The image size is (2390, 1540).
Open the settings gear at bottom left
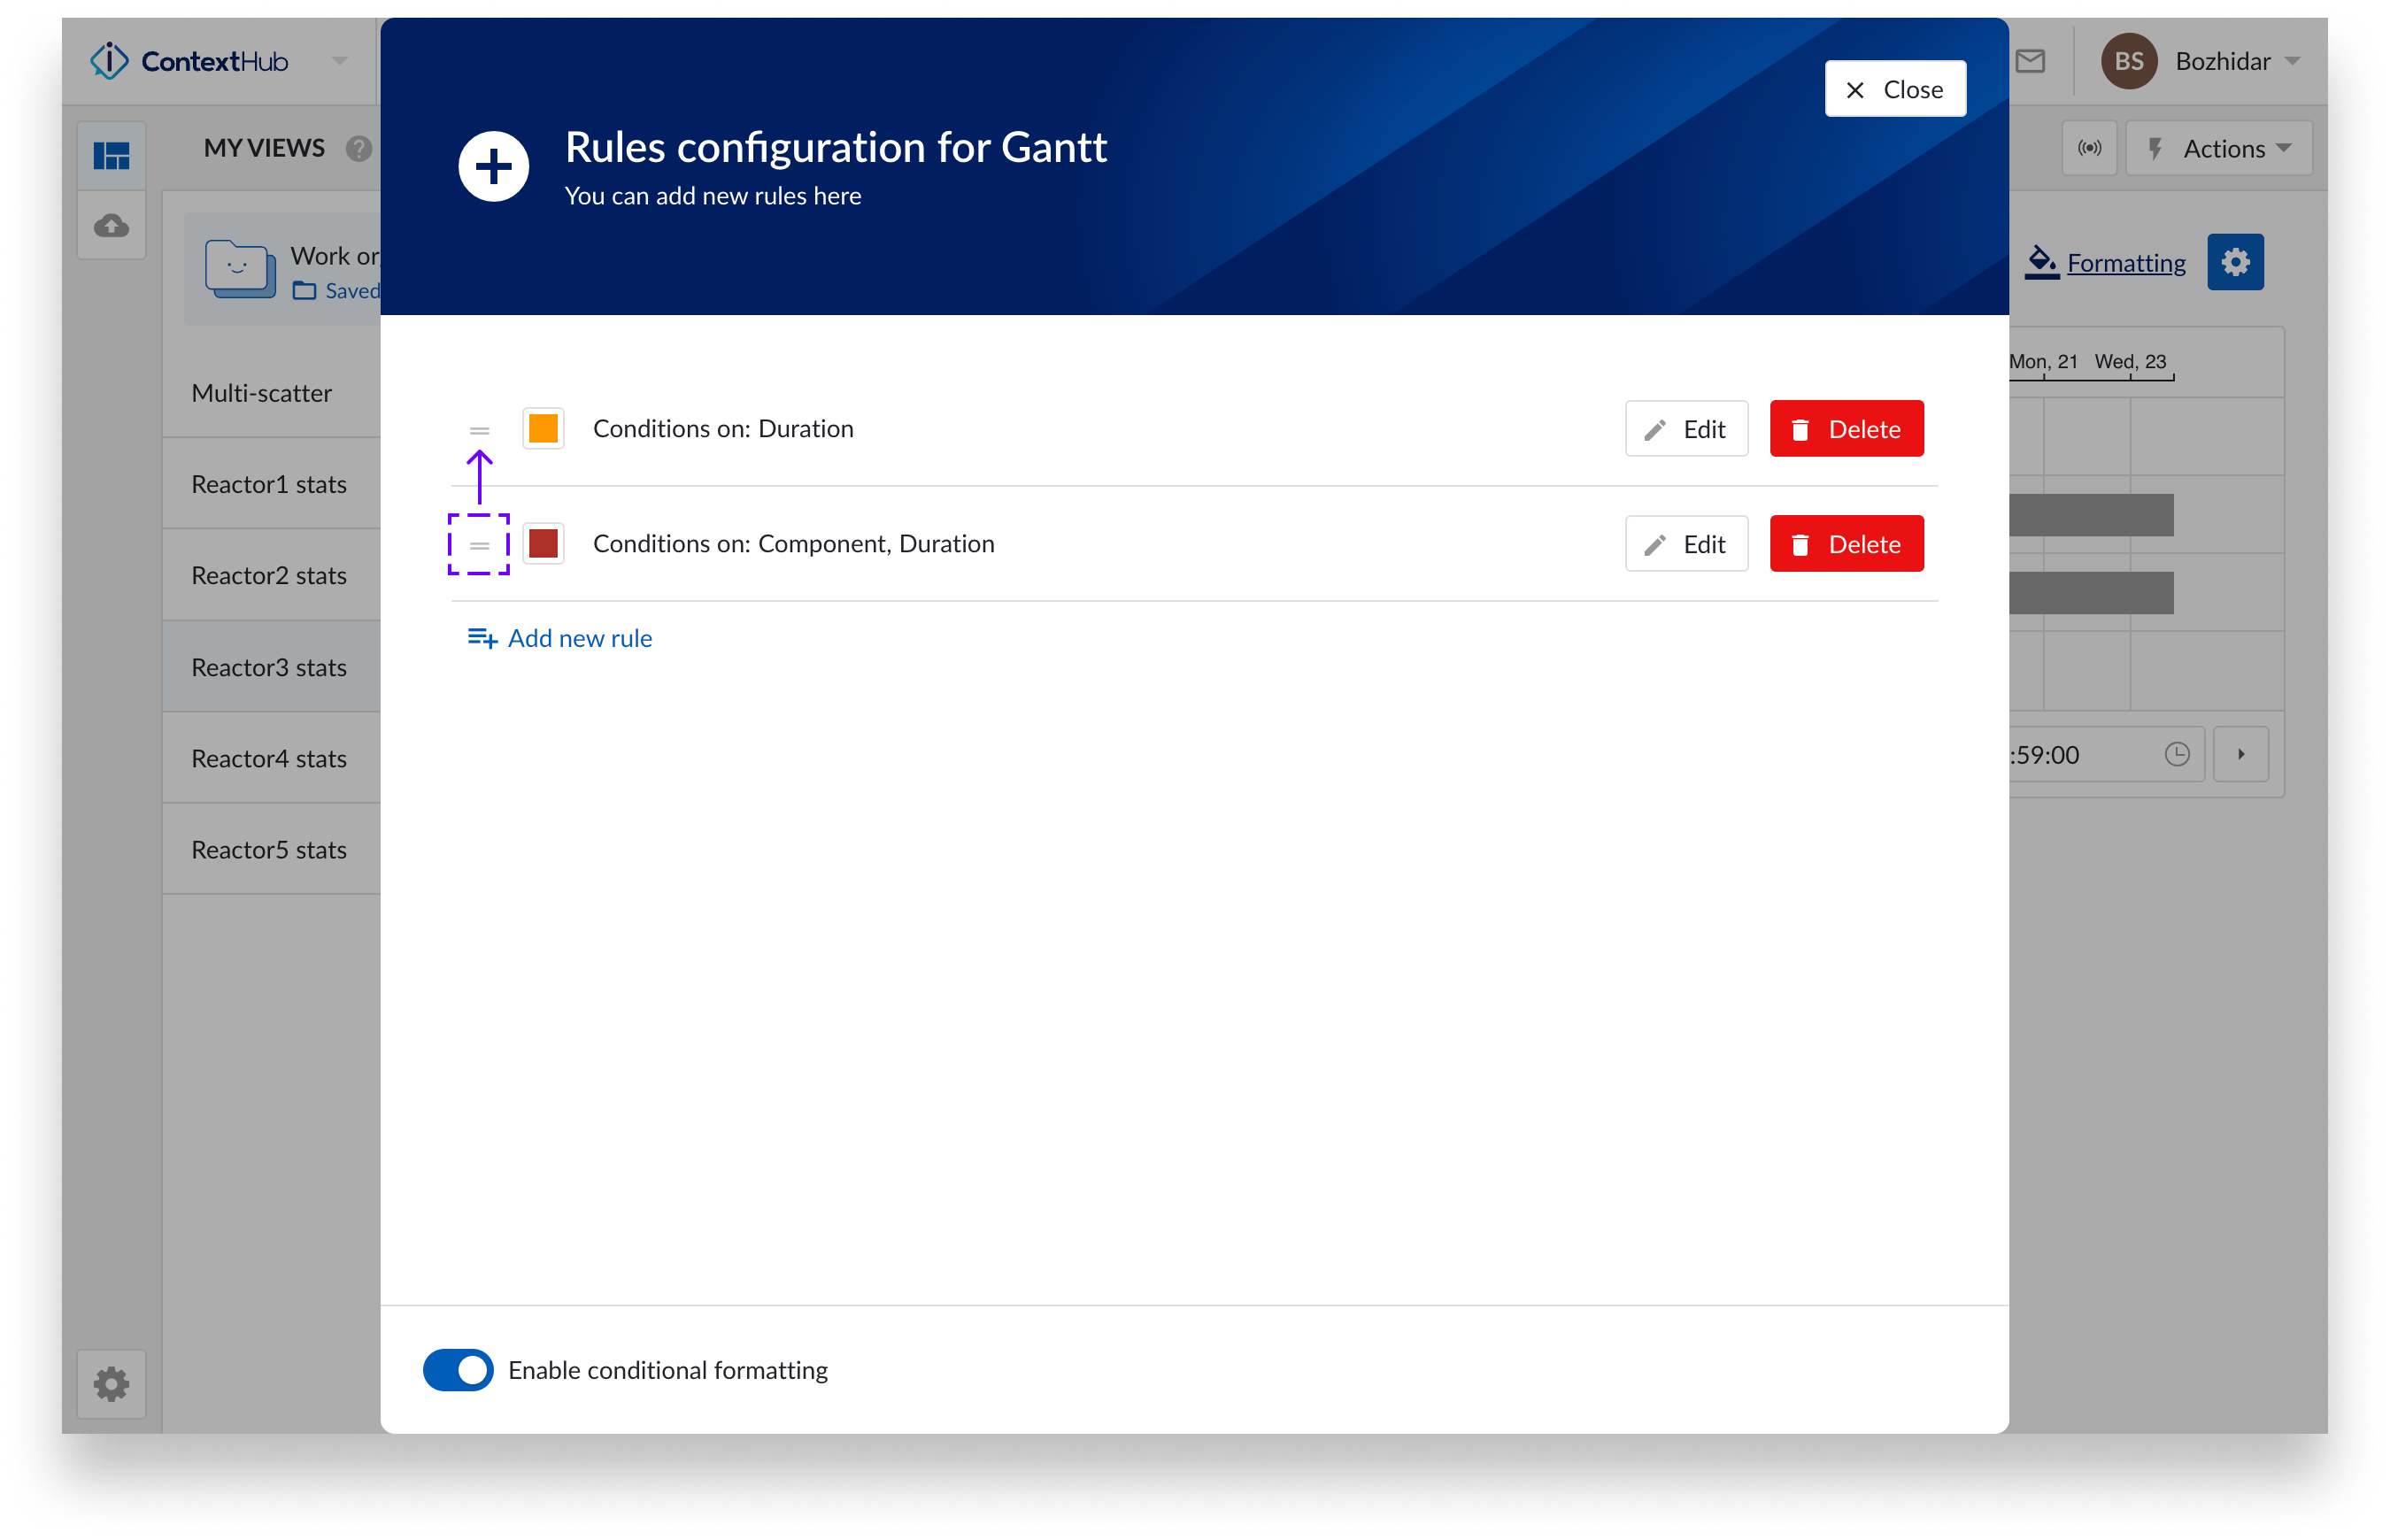tap(111, 1384)
